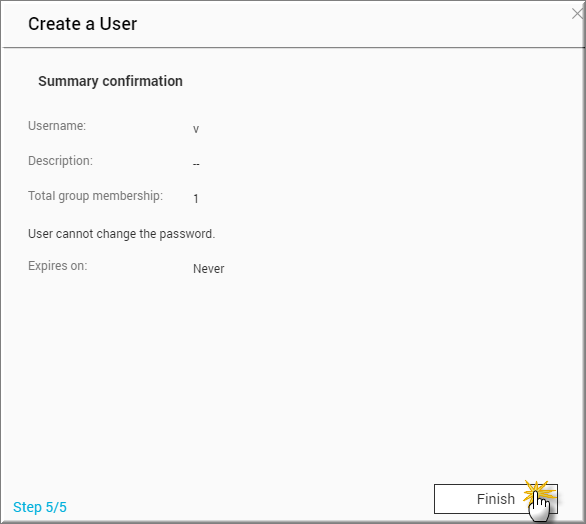Click the Expires on label
This screenshot has height=524, width=586.
58,266
